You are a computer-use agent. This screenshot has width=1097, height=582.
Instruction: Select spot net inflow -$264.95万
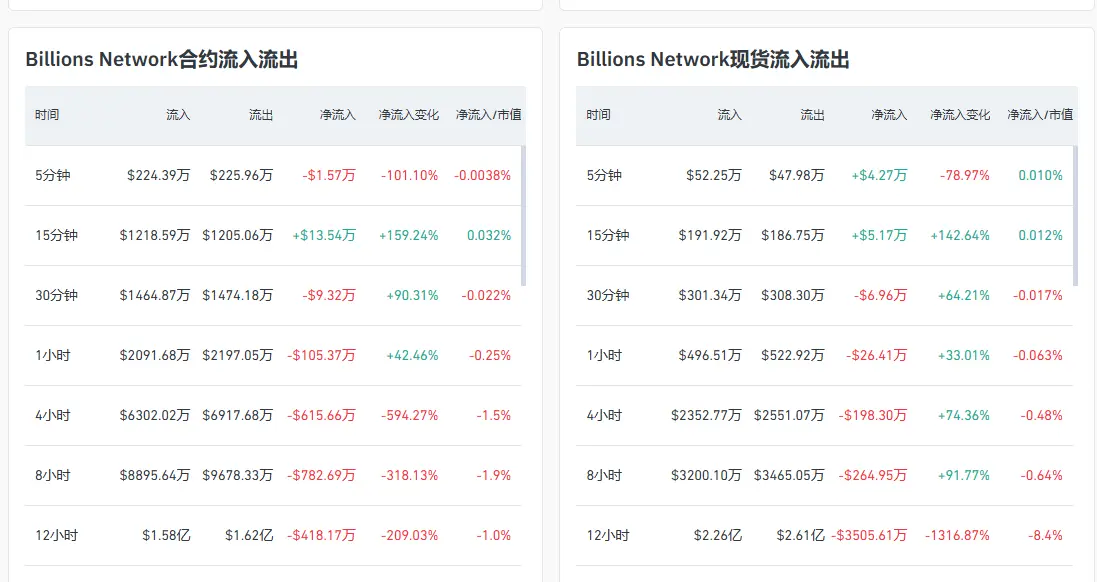click(873, 476)
